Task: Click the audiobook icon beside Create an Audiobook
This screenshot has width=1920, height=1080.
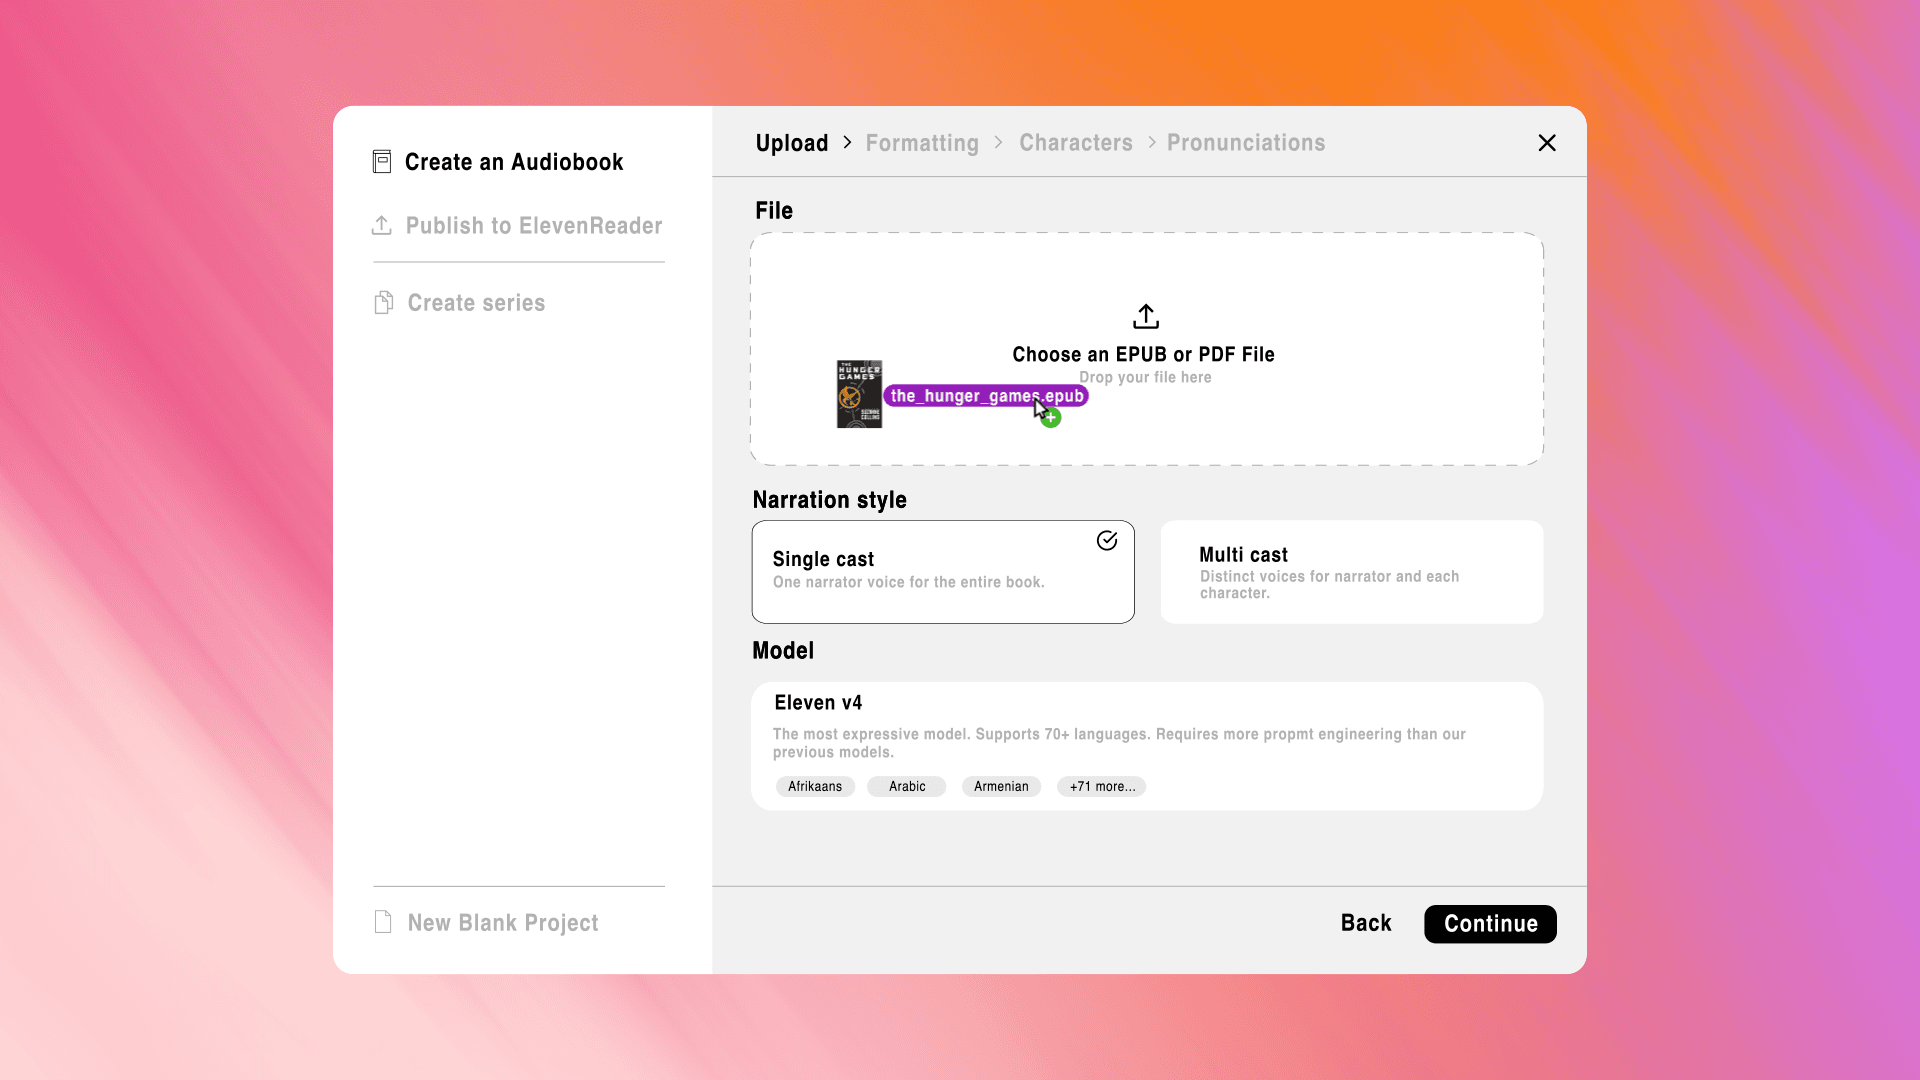Action: pos(381,162)
